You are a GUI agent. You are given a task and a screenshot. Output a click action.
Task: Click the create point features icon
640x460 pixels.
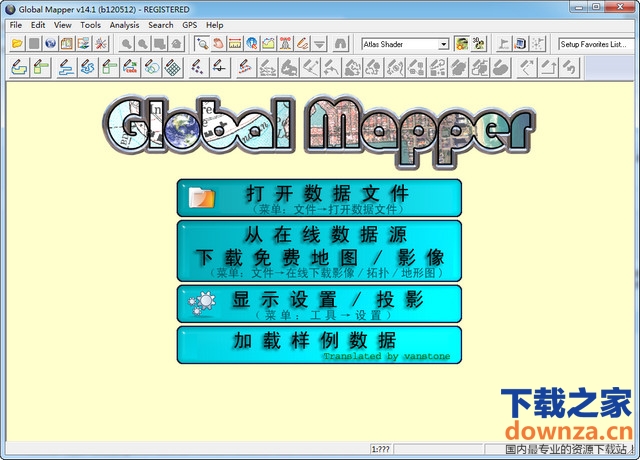coord(198,67)
